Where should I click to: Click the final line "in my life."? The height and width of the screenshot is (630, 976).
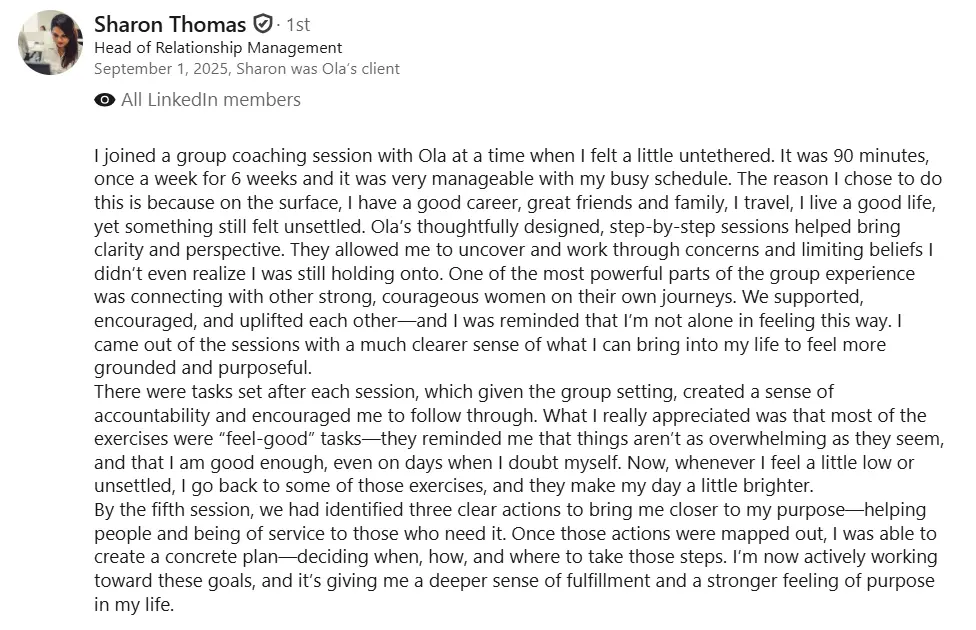point(134,604)
